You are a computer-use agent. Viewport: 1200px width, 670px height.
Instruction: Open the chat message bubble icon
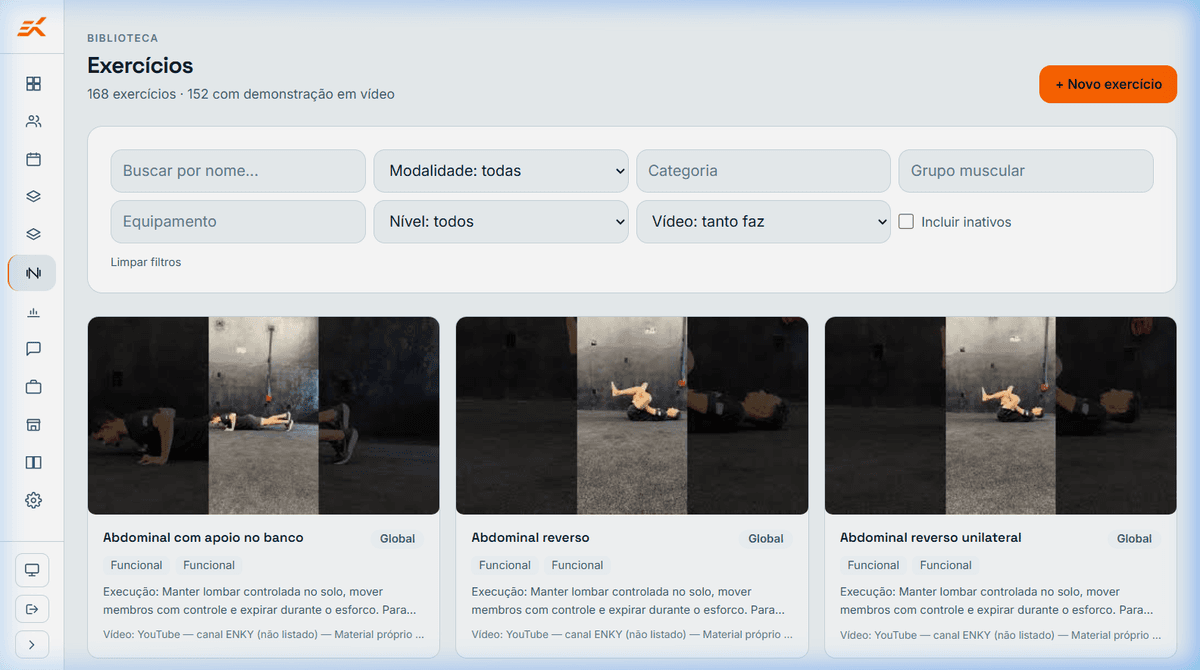pos(33,349)
